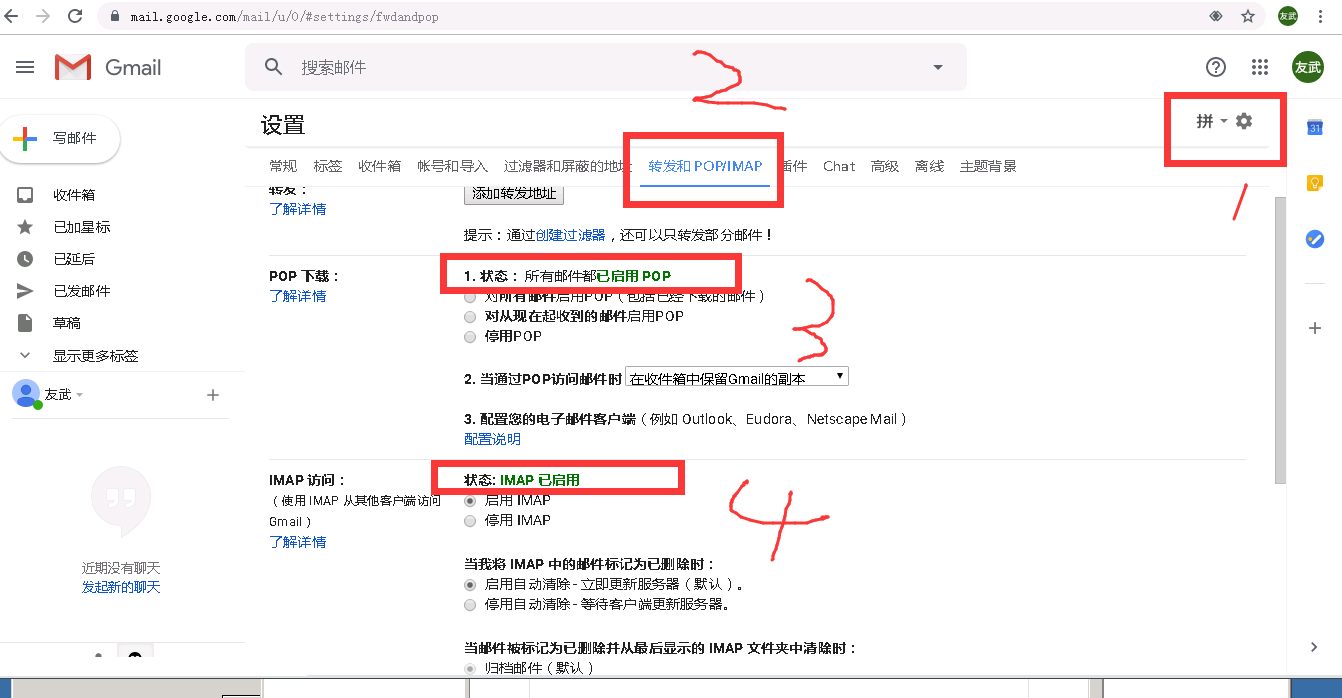
Task: Click the settings gear icon
Action: tap(1244, 121)
